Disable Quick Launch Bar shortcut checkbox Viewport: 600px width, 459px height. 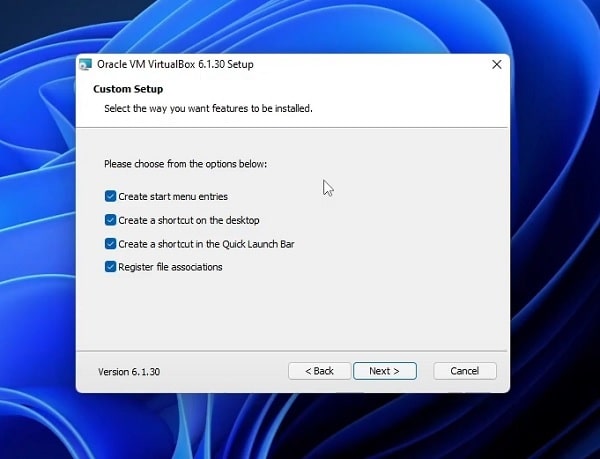point(110,244)
